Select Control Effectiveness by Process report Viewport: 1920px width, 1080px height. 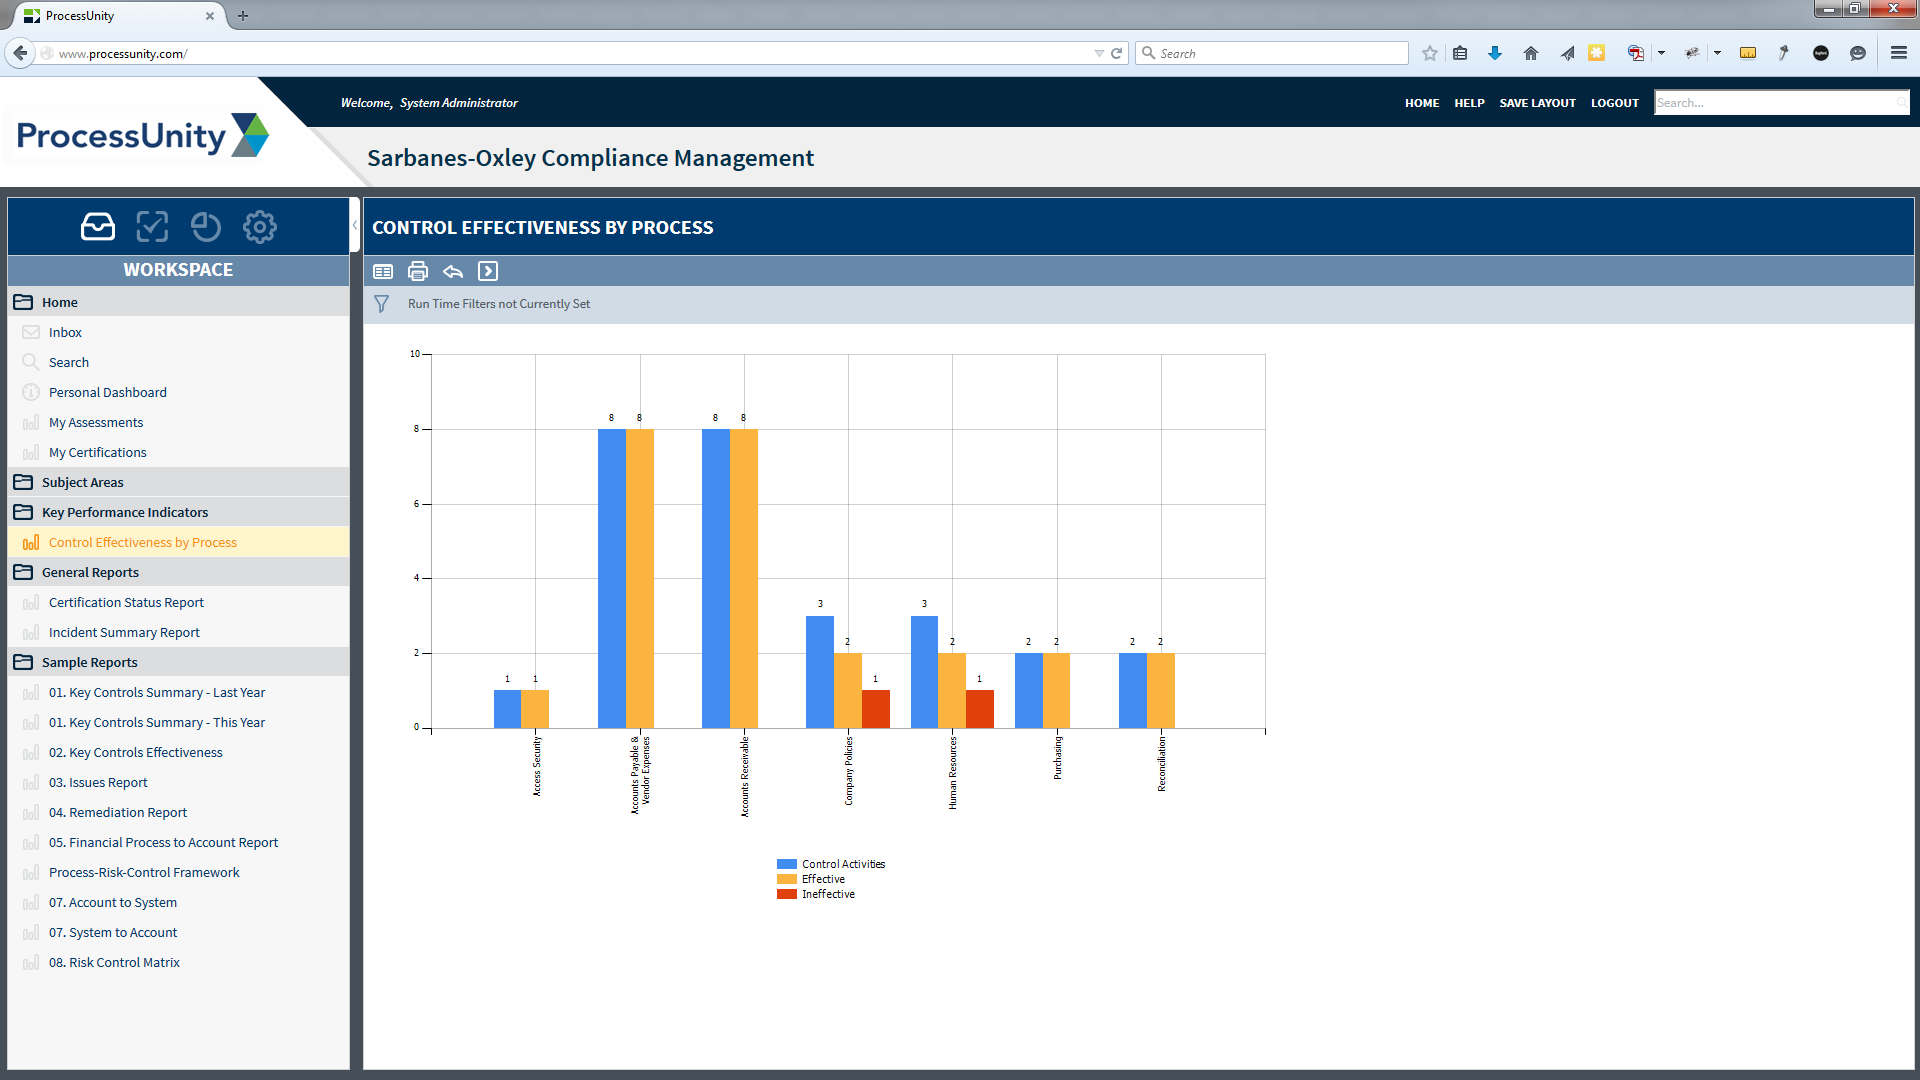pos(143,542)
